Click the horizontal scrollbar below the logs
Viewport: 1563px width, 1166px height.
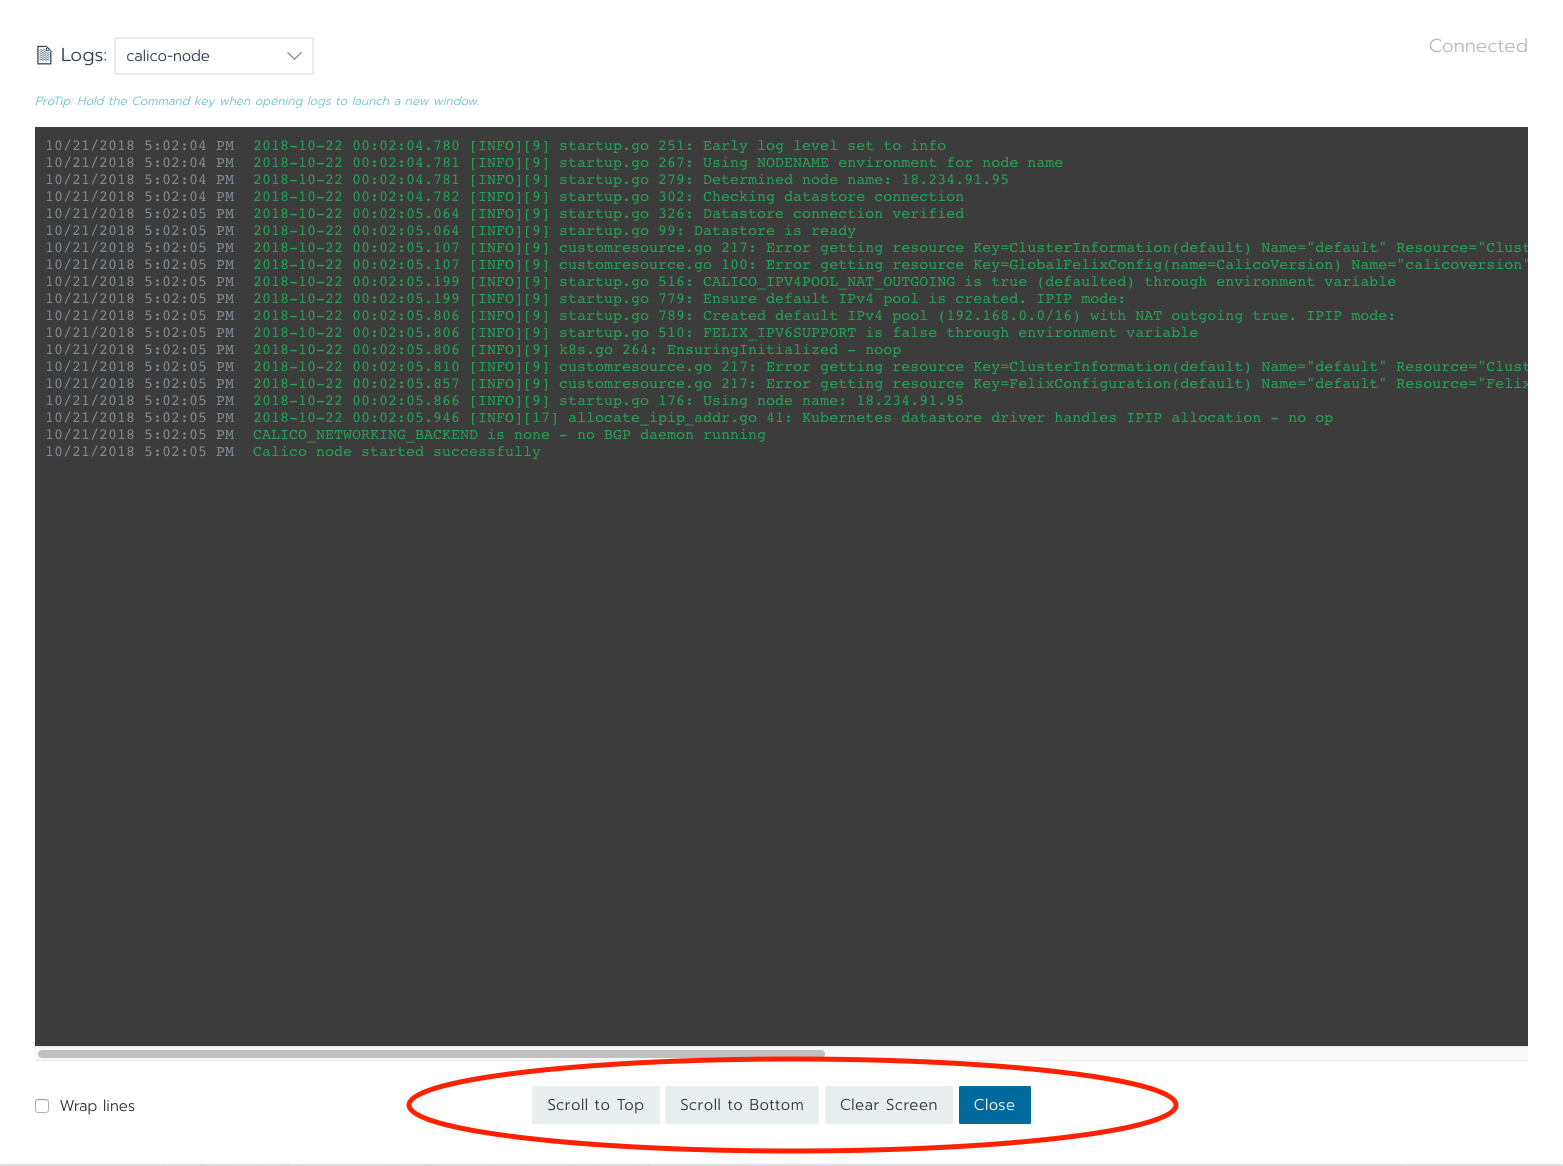click(x=430, y=1053)
